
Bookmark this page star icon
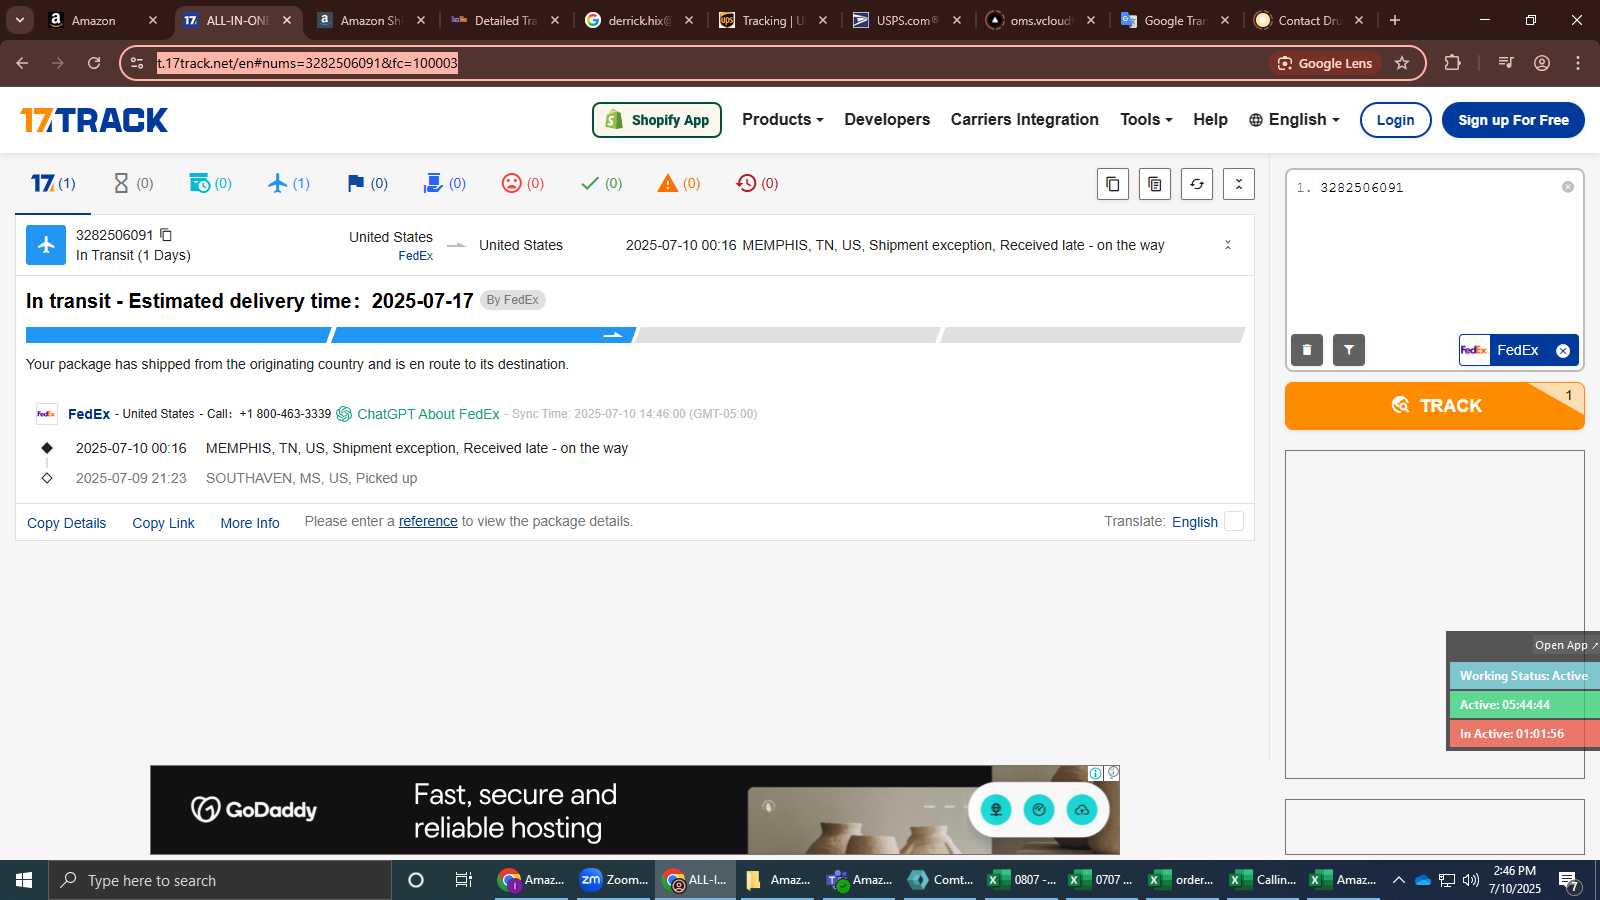point(1402,63)
